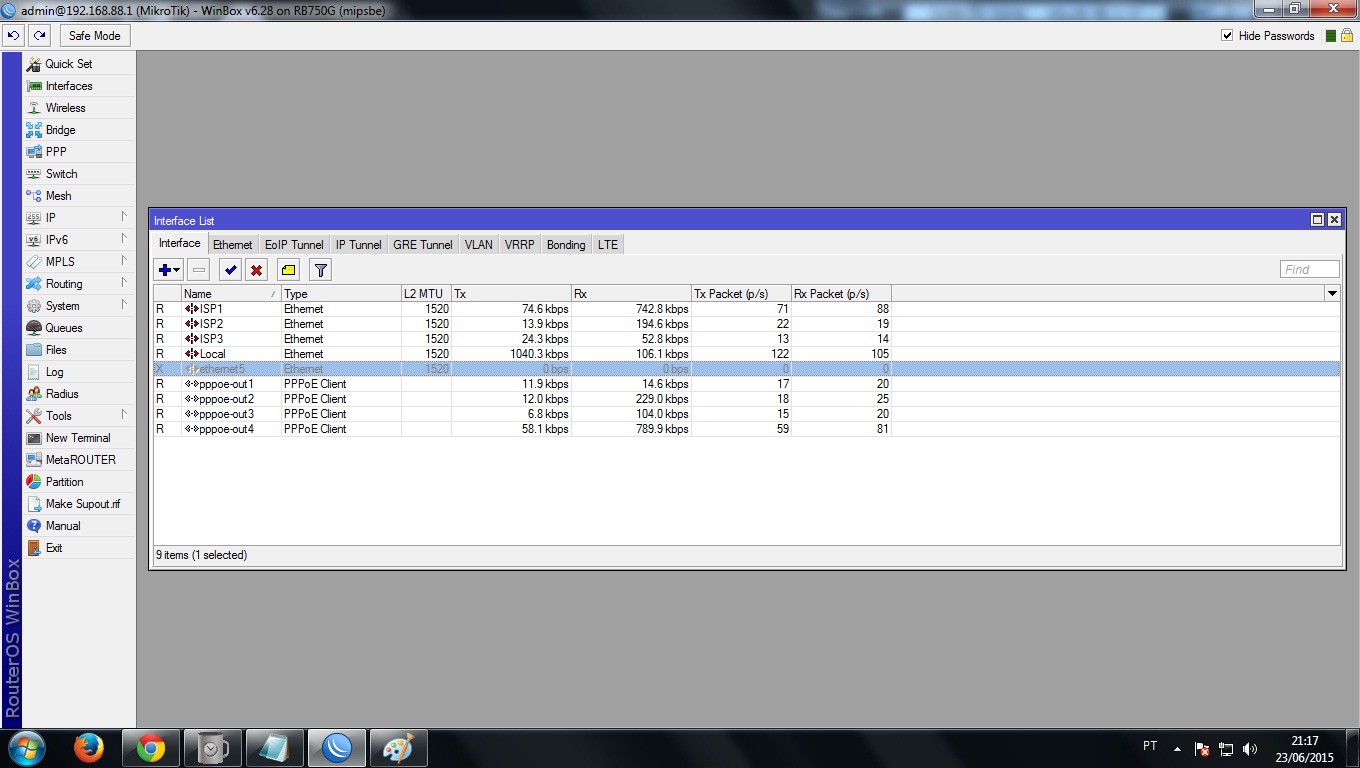Click the volume speaker tray icon
The height and width of the screenshot is (768, 1360).
pyautogui.click(x=1250, y=748)
